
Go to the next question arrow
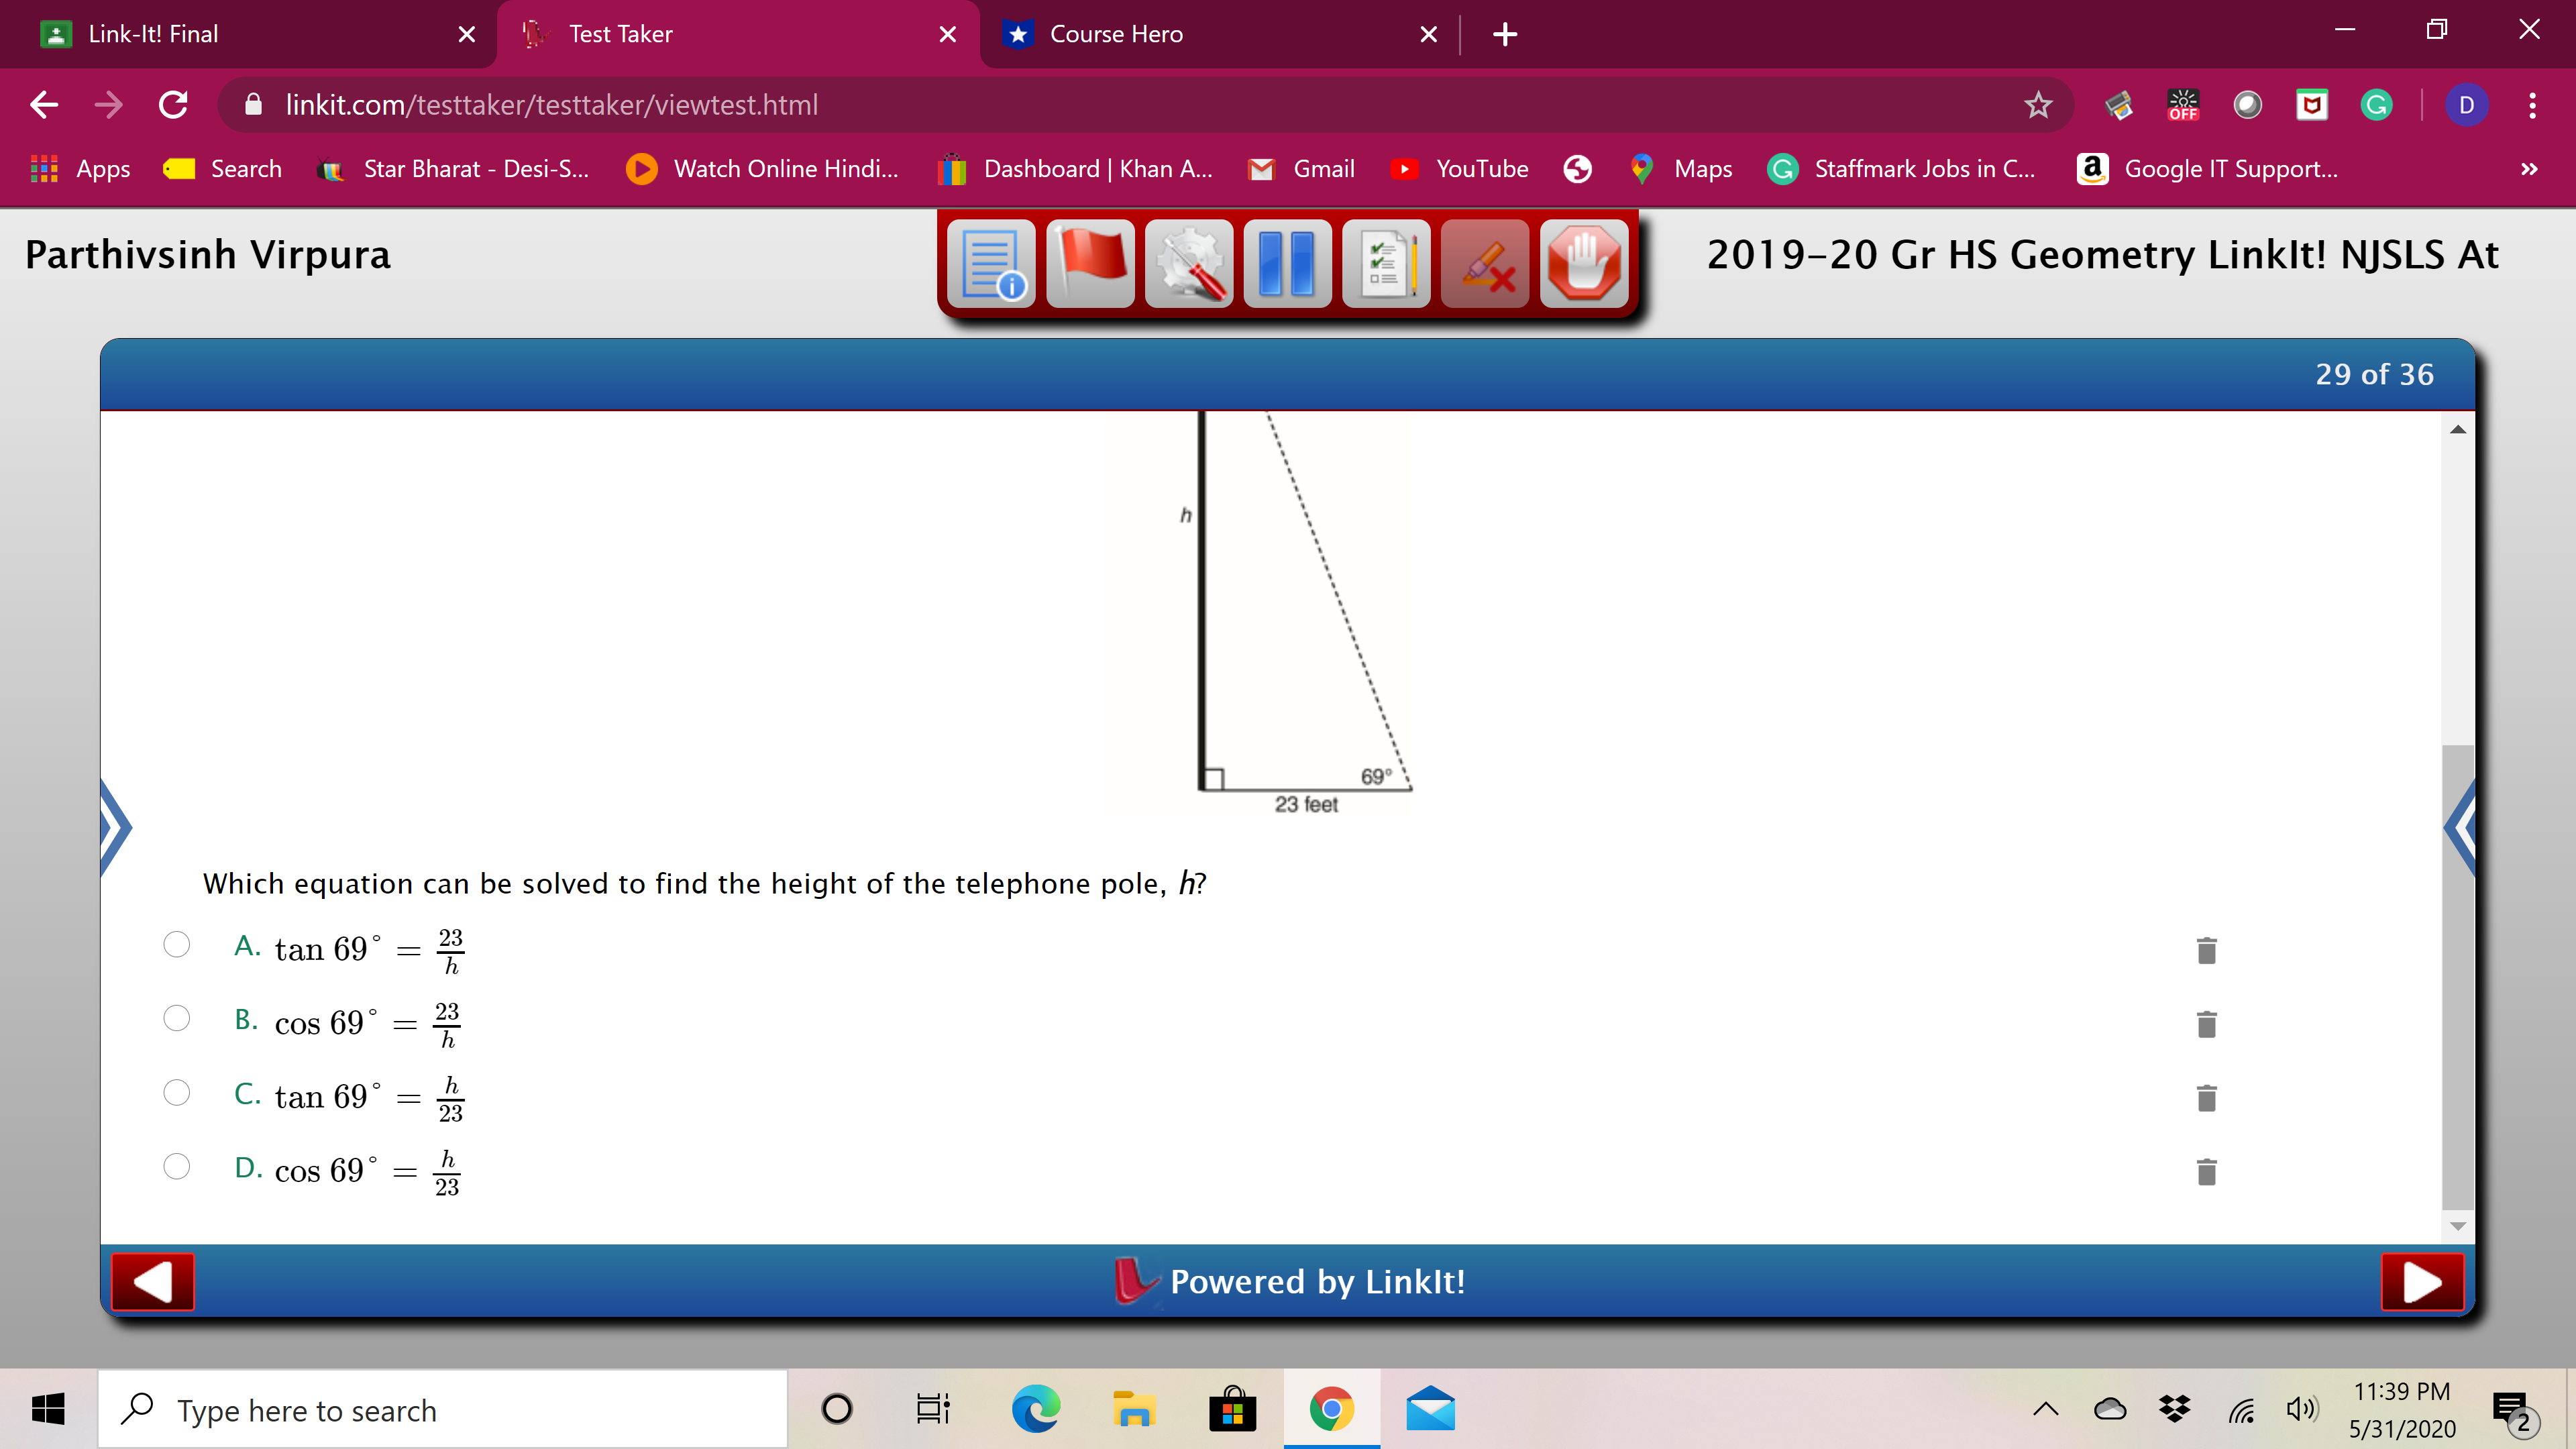tap(2421, 1281)
